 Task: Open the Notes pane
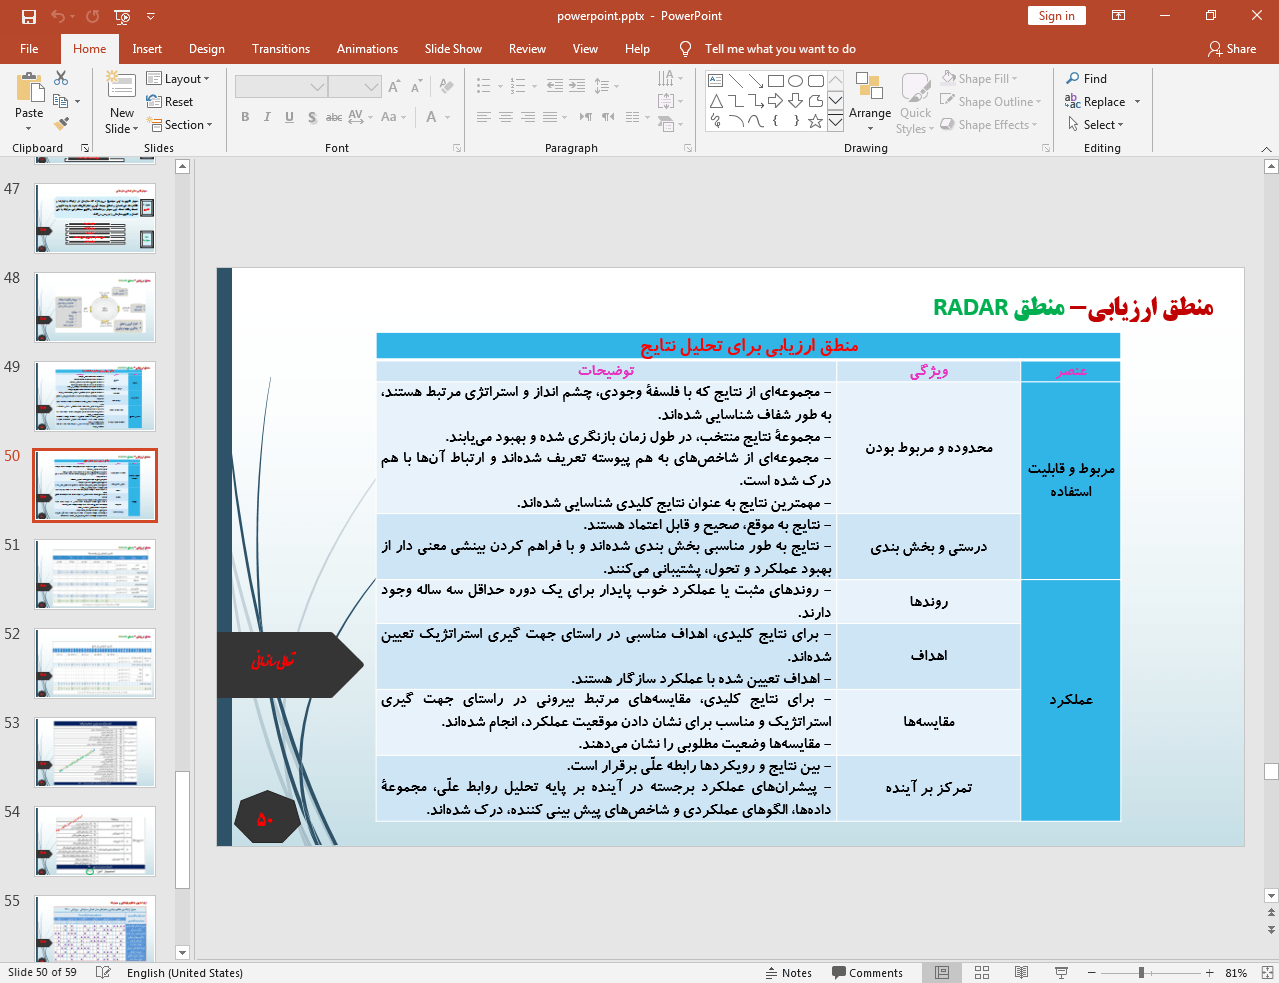tap(788, 973)
